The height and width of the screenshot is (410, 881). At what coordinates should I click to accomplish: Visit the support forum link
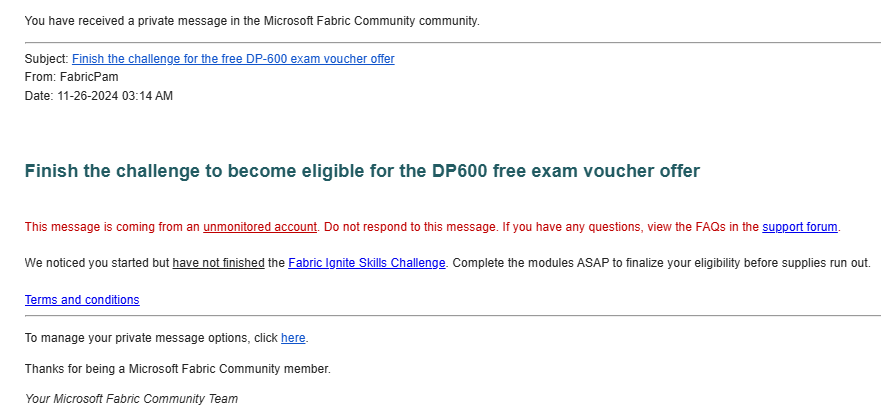[x=800, y=227]
